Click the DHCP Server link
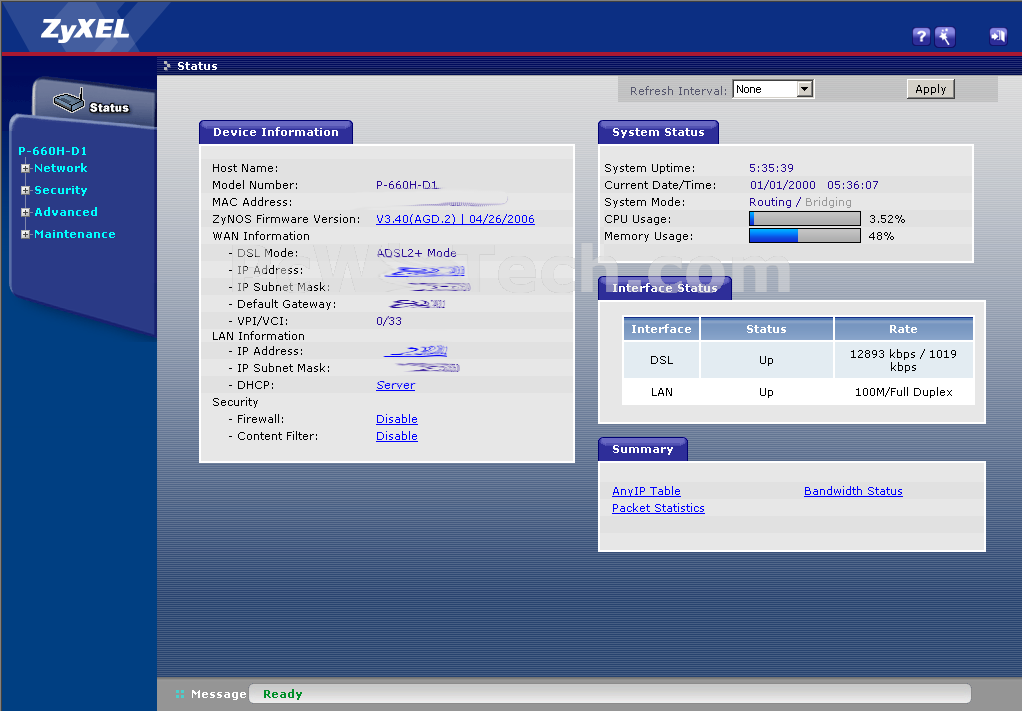The width and height of the screenshot is (1022, 711). click(396, 385)
